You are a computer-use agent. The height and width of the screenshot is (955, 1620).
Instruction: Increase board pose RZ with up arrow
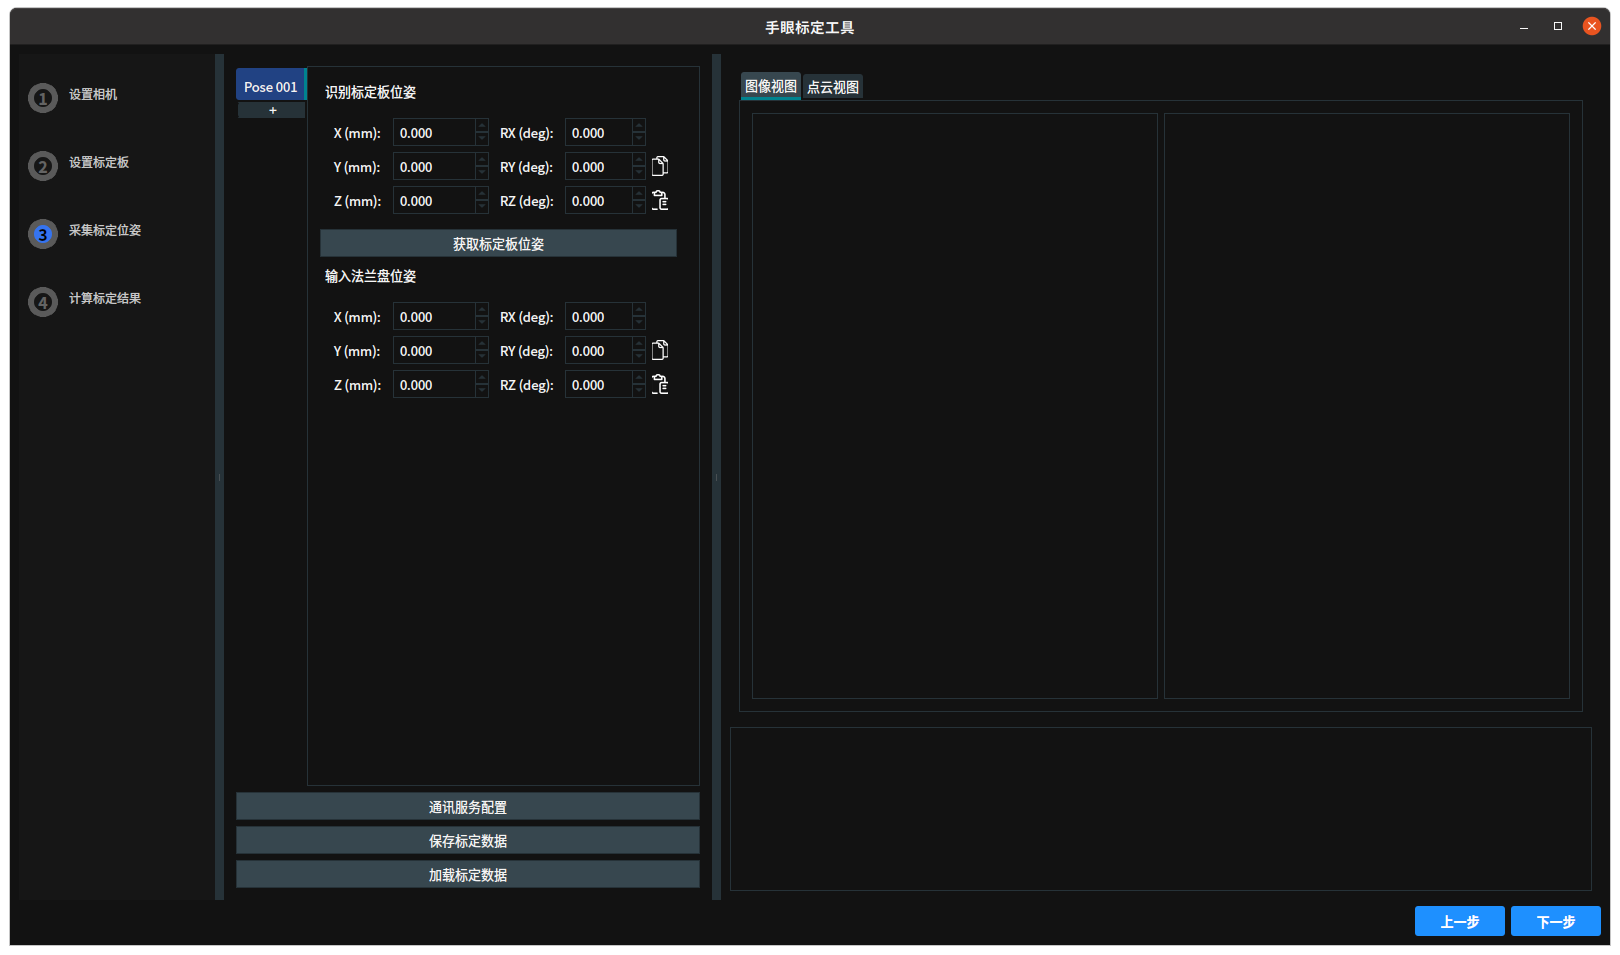pos(639,194)
